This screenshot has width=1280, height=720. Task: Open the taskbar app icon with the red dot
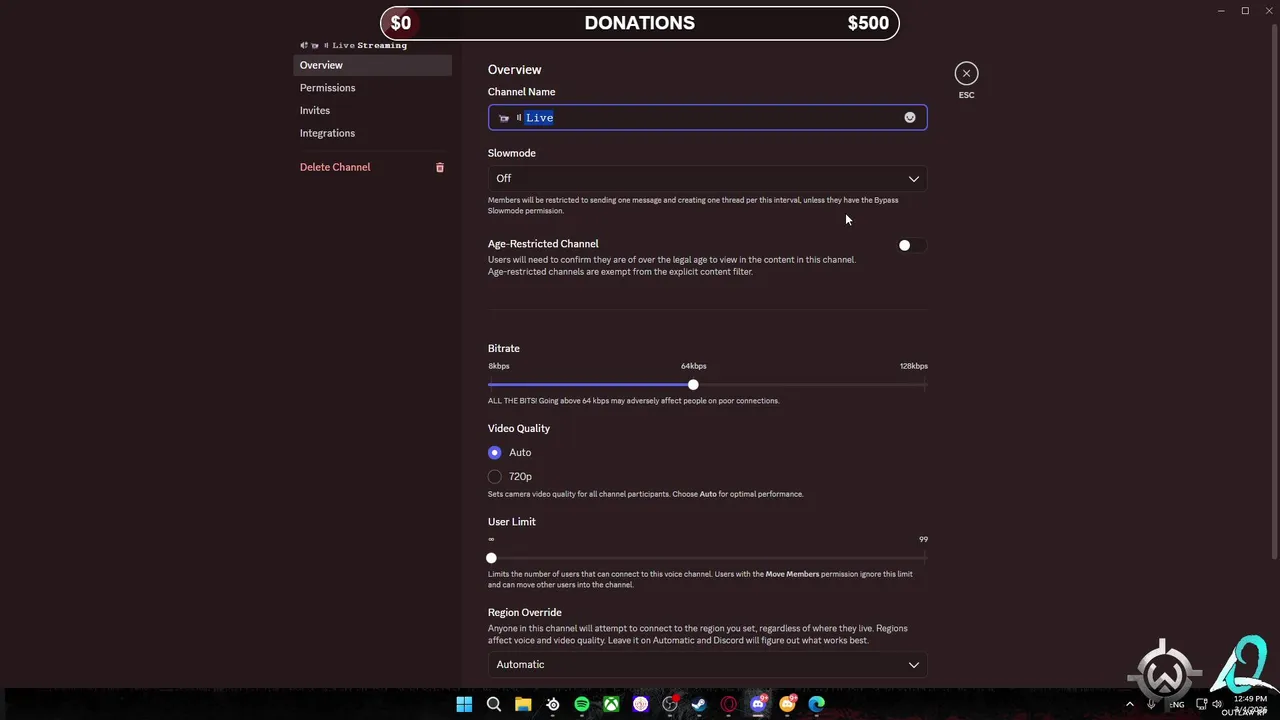pyautogui.click(x=670, y=704)
